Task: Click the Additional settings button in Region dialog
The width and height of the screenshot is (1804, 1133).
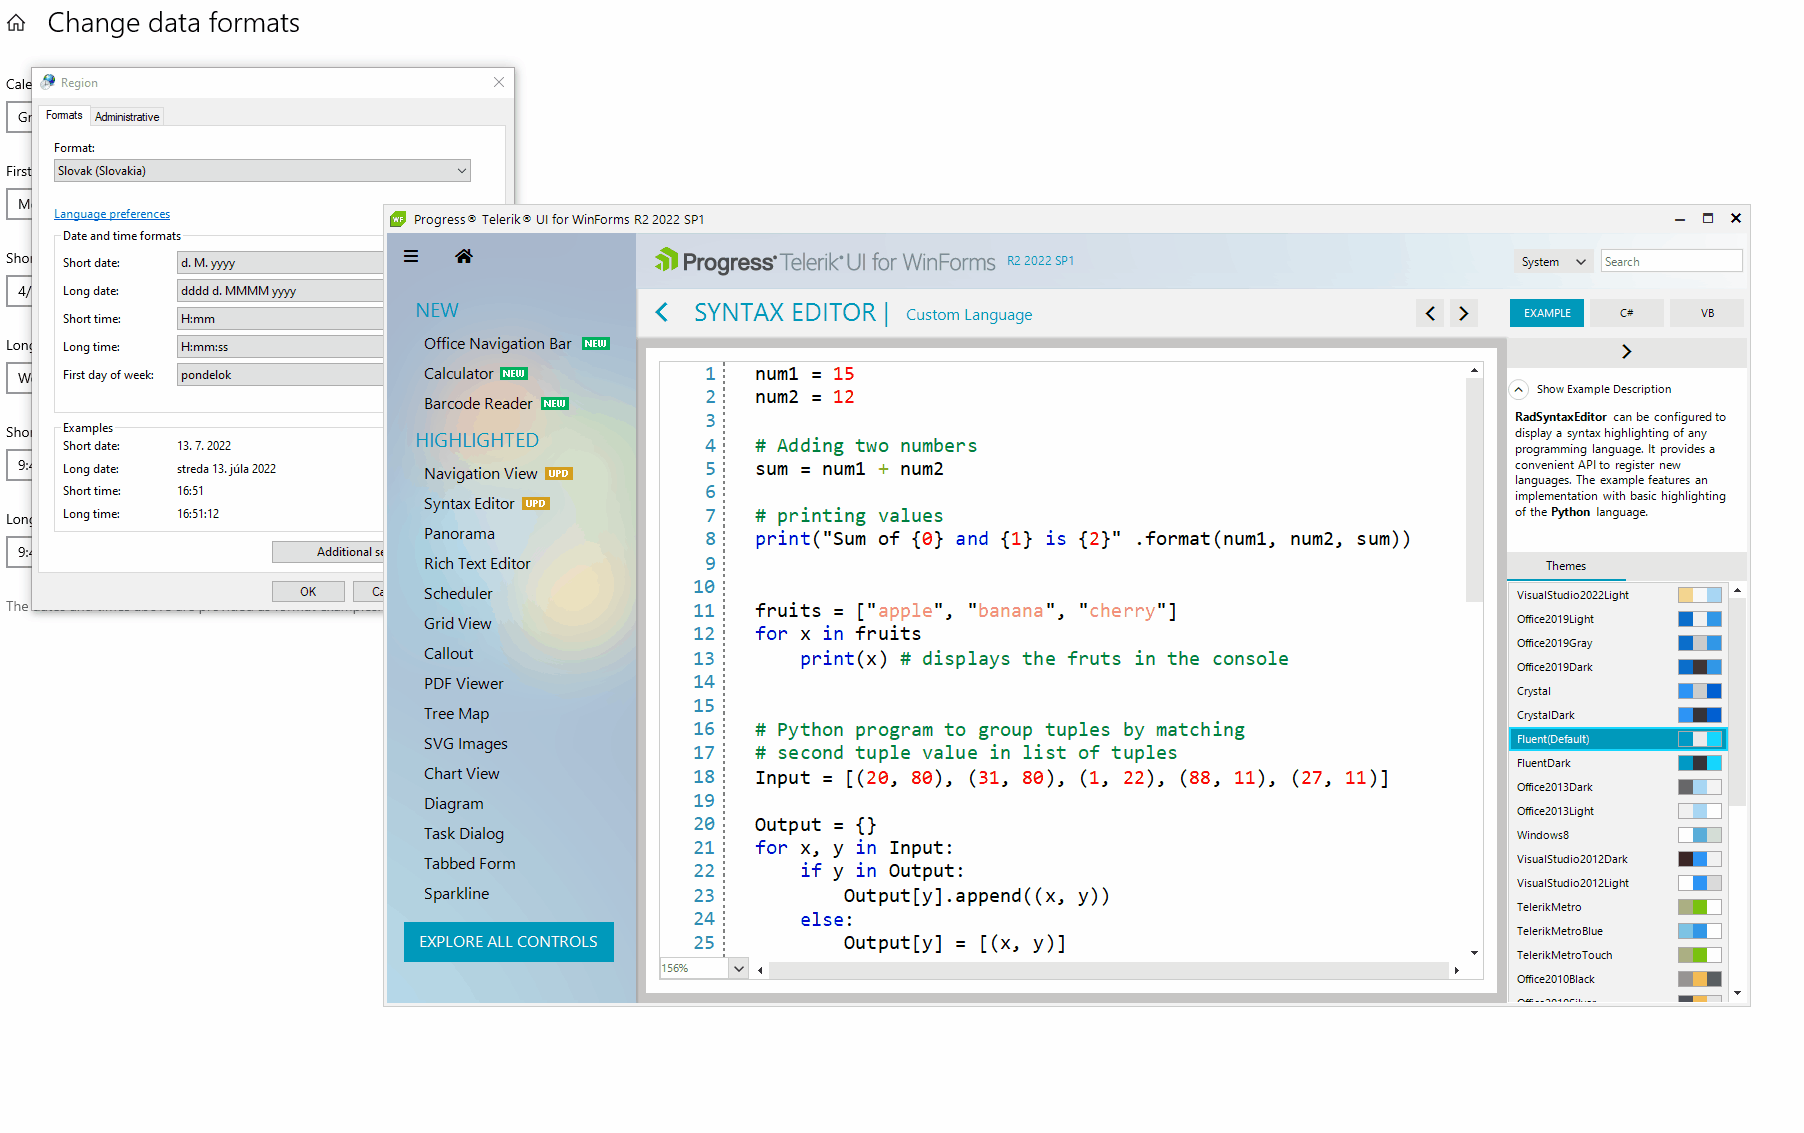Action: [329, 552]
